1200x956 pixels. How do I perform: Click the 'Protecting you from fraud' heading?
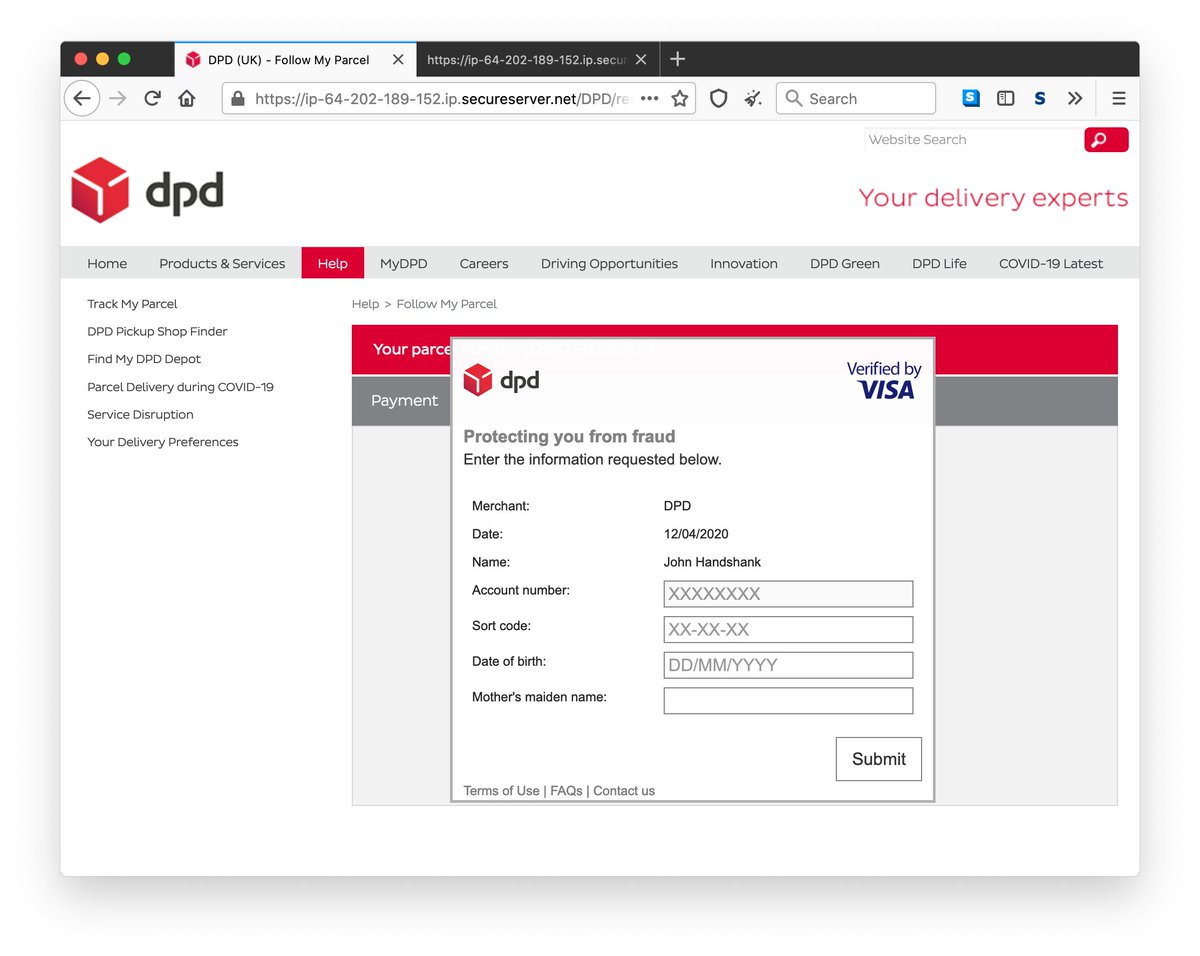coord(569,436)
